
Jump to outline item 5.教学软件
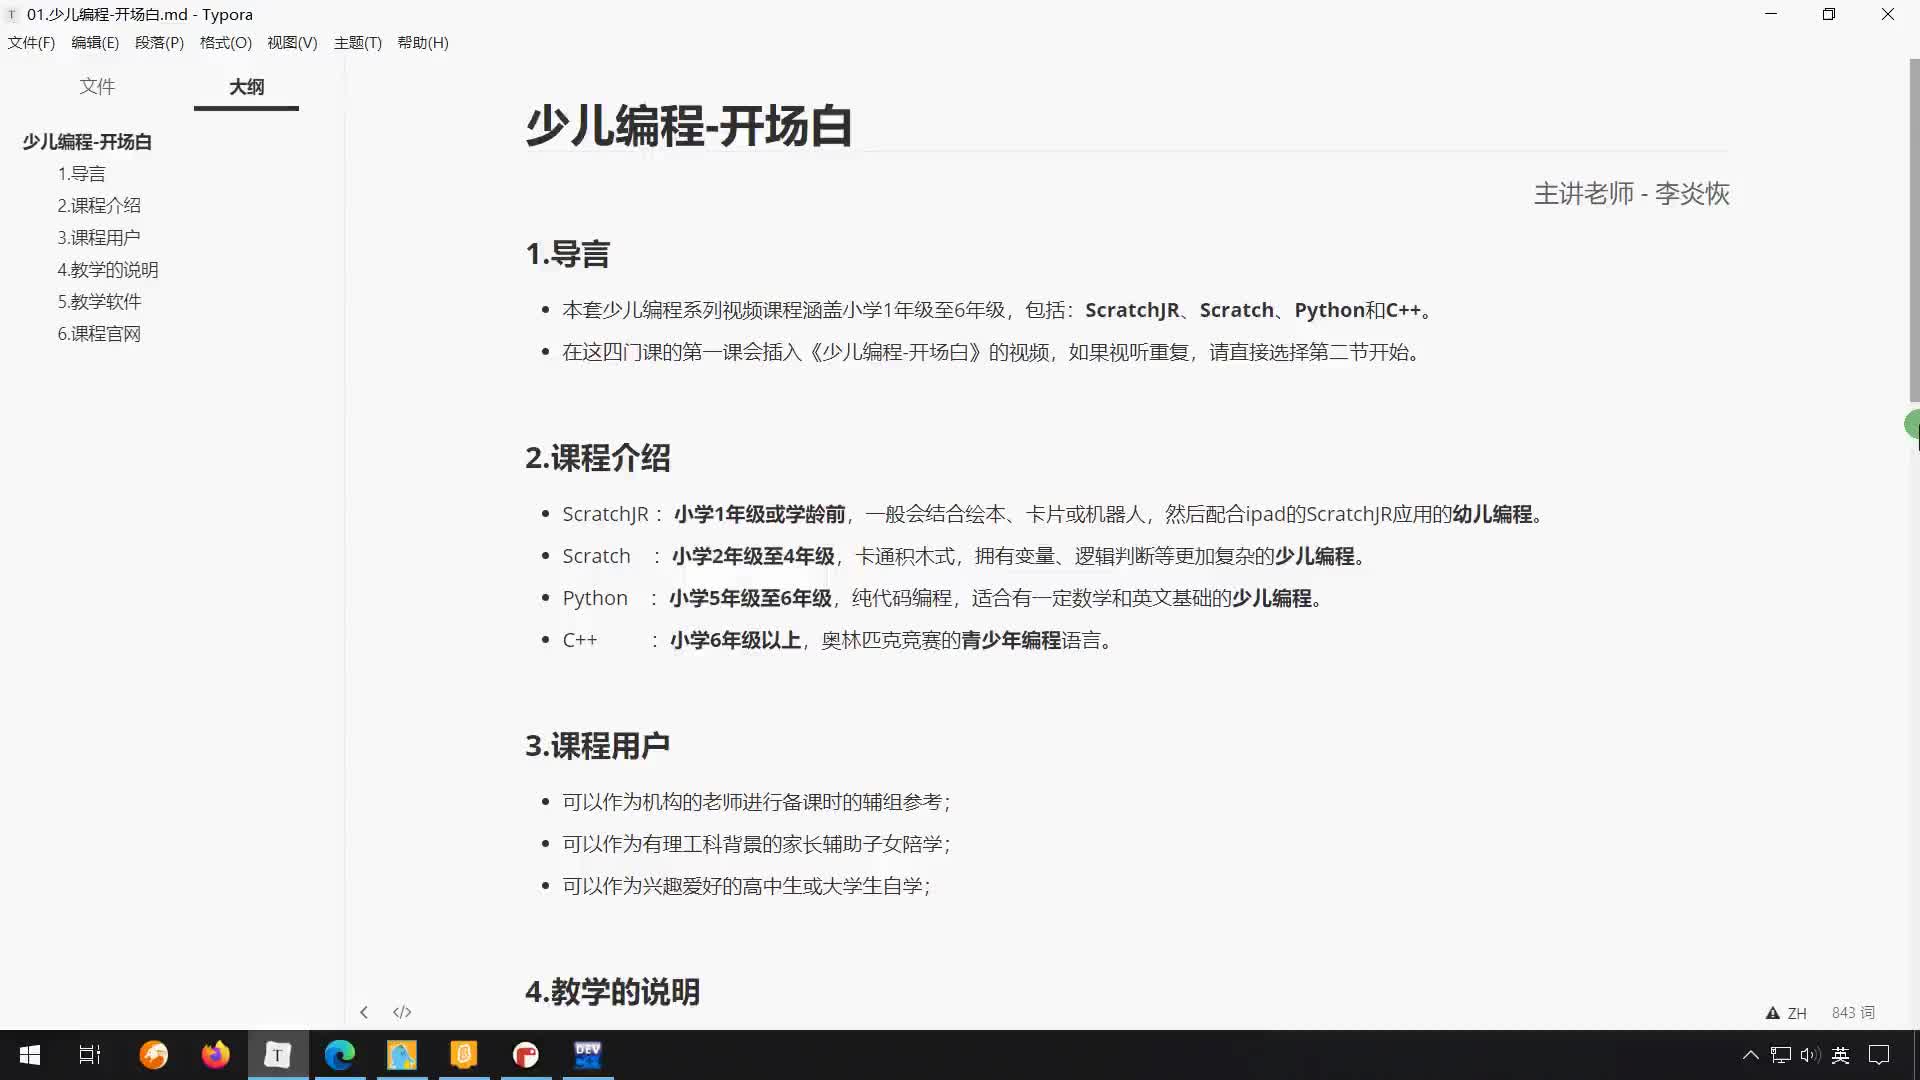coord(99,302)
